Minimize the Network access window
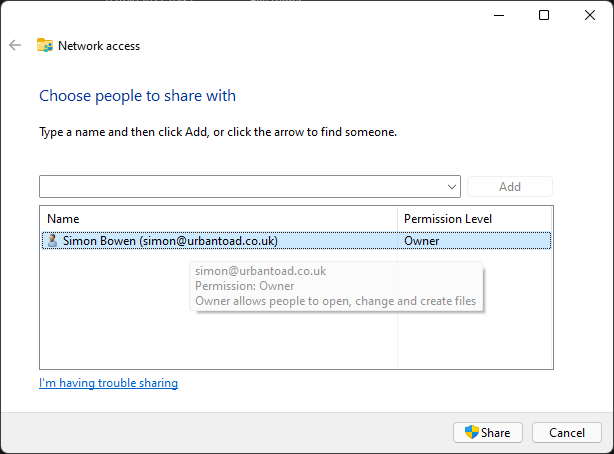This screenshot has height=454, width=614. point(499,15)
